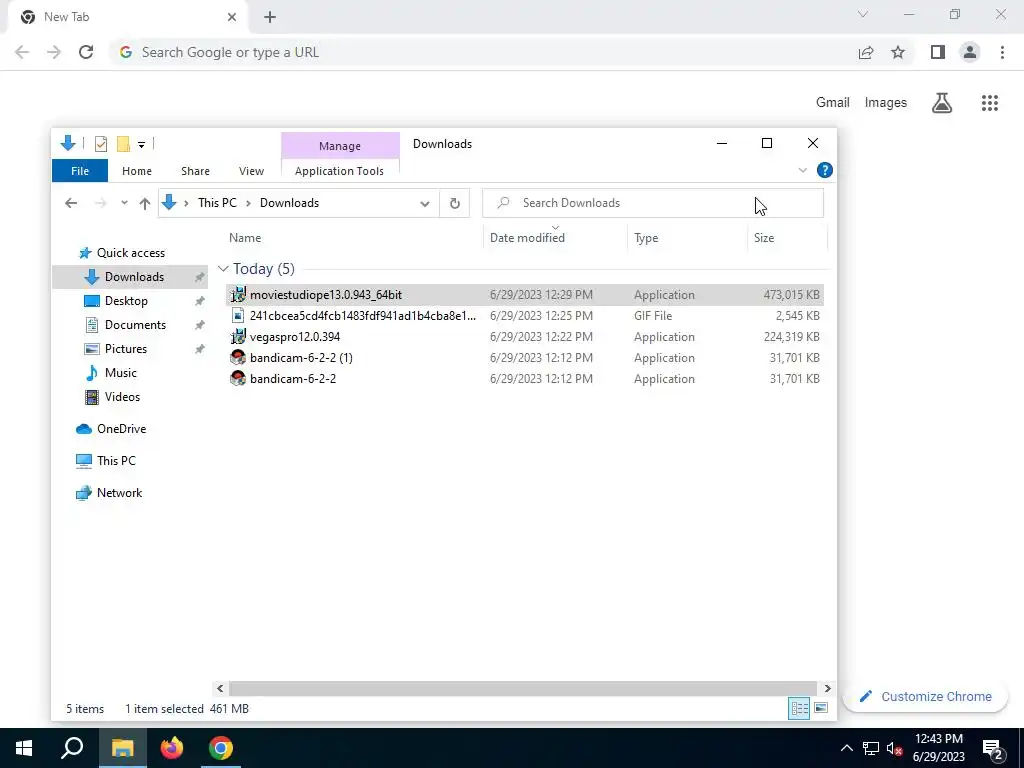Open taskbar search

(72, 748)
